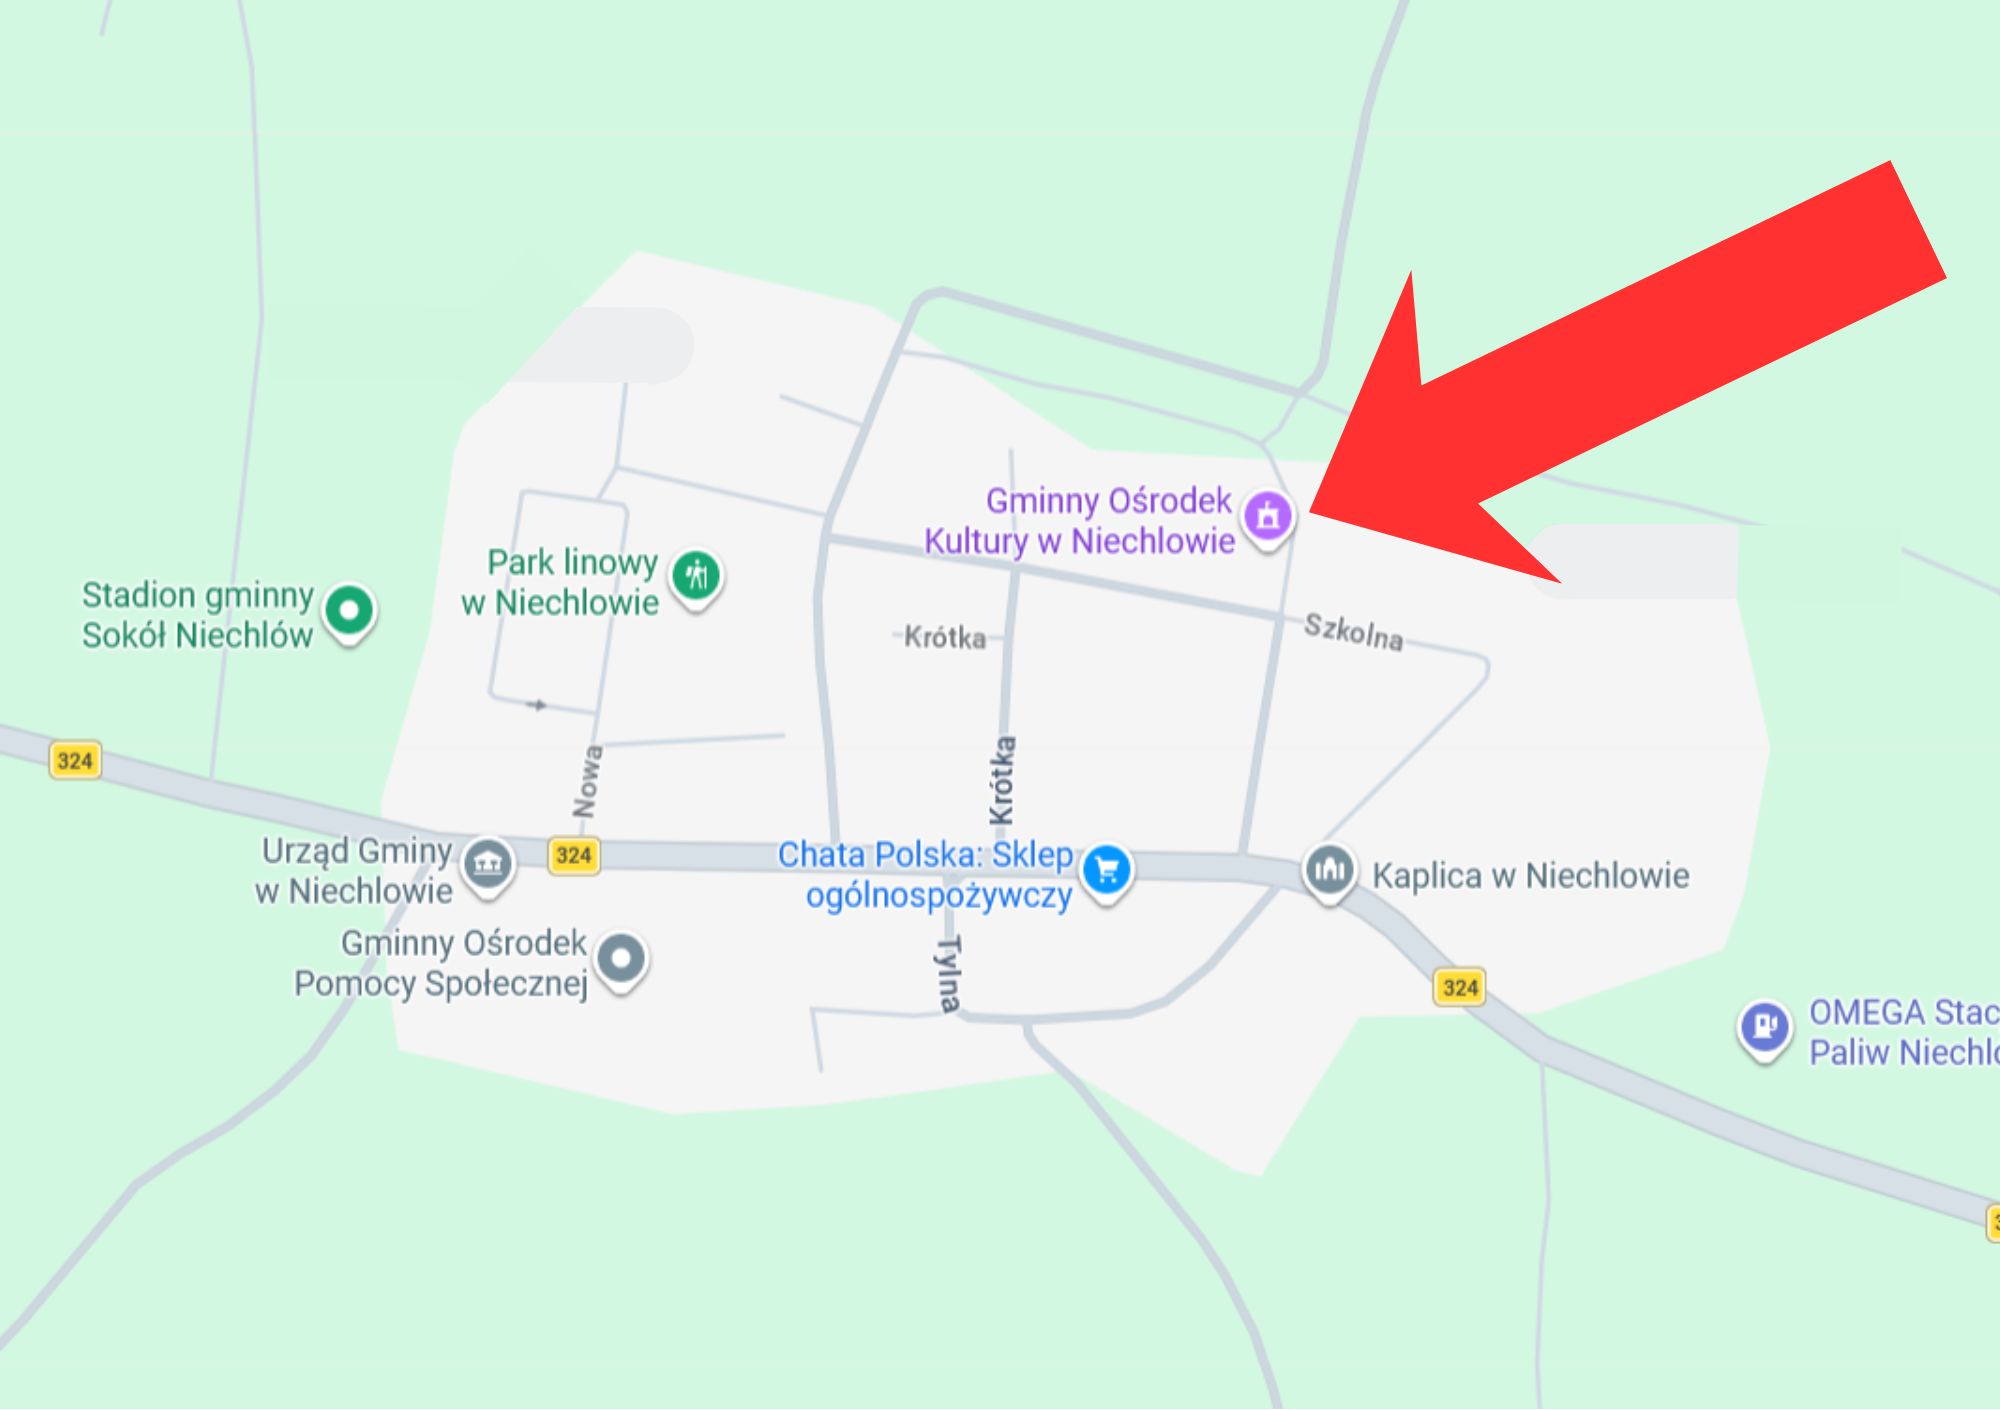Click the Szkolna street name

click(1354, 632)
